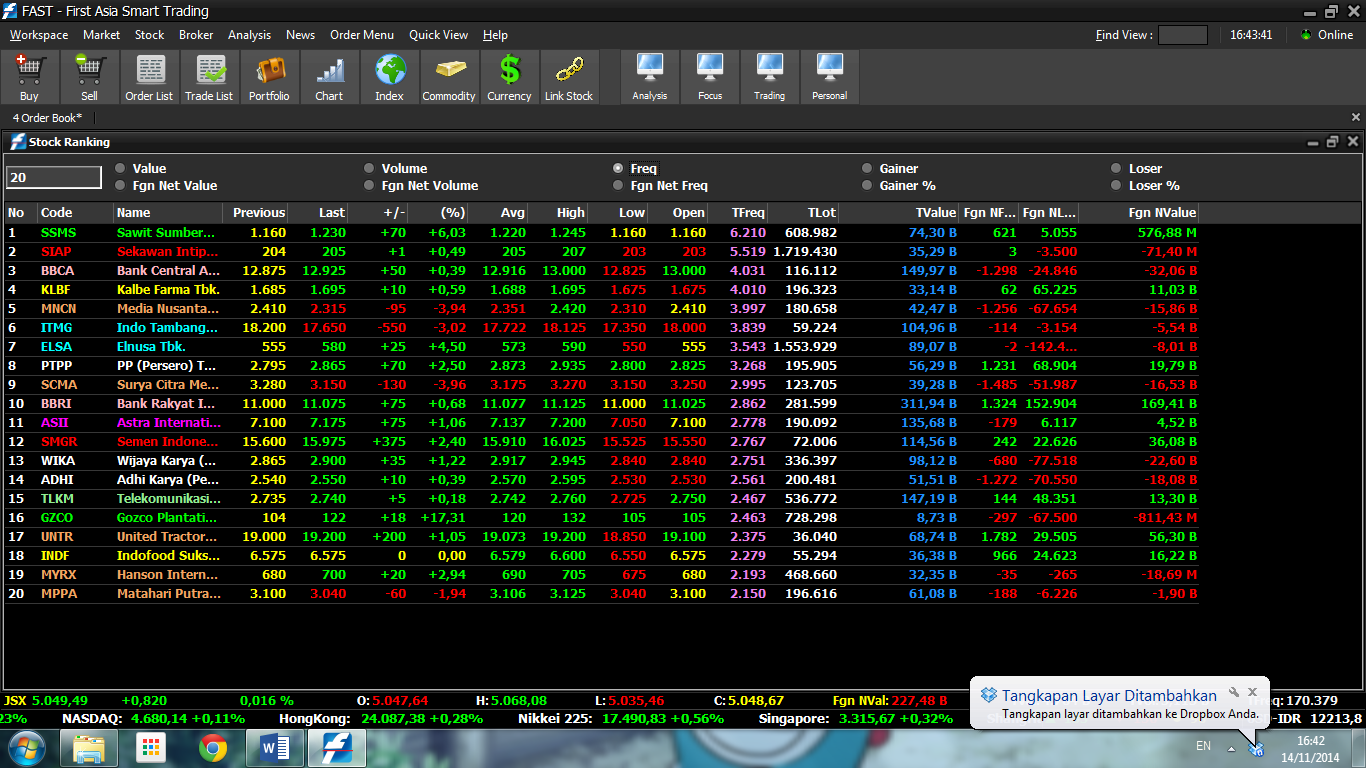Click the Windows Start button
This screenshot has width=1366, height=768.
(25, 747)
